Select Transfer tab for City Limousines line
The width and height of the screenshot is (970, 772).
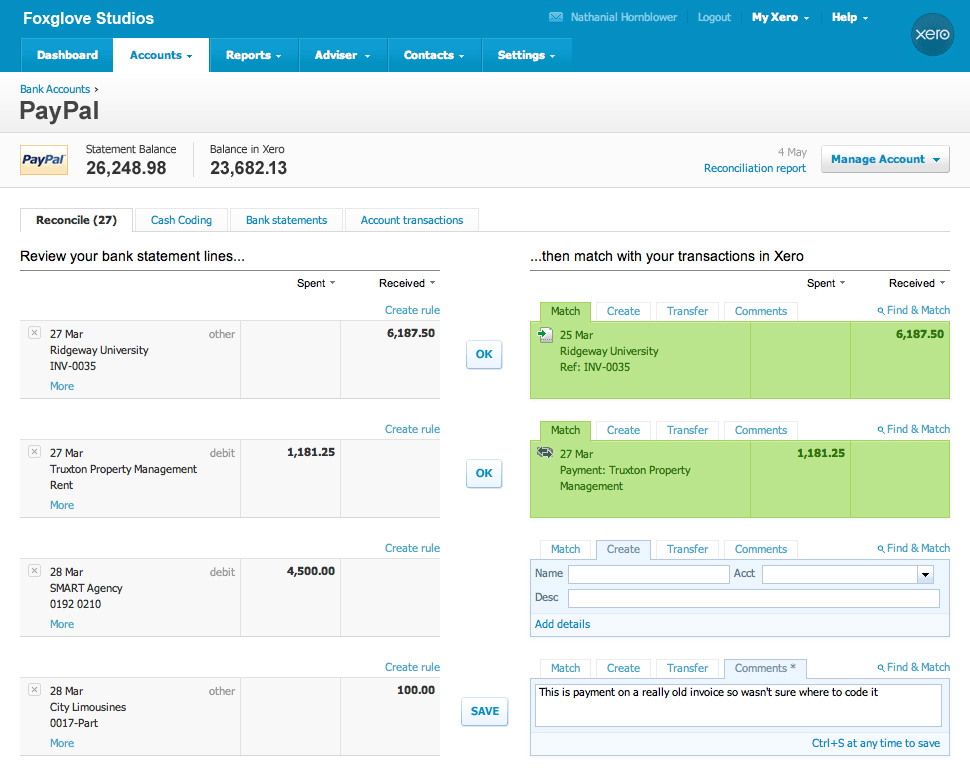coord(687,668)
